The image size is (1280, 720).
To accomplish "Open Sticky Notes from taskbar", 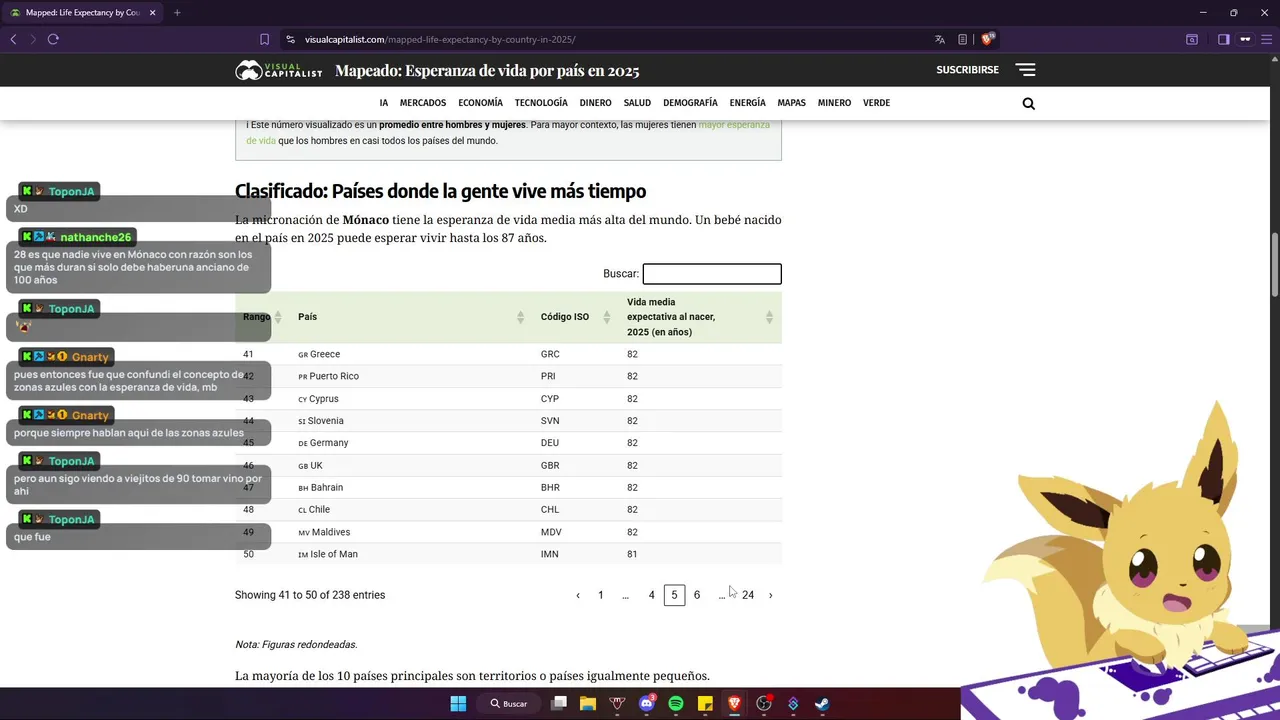I will coord(705,703).
